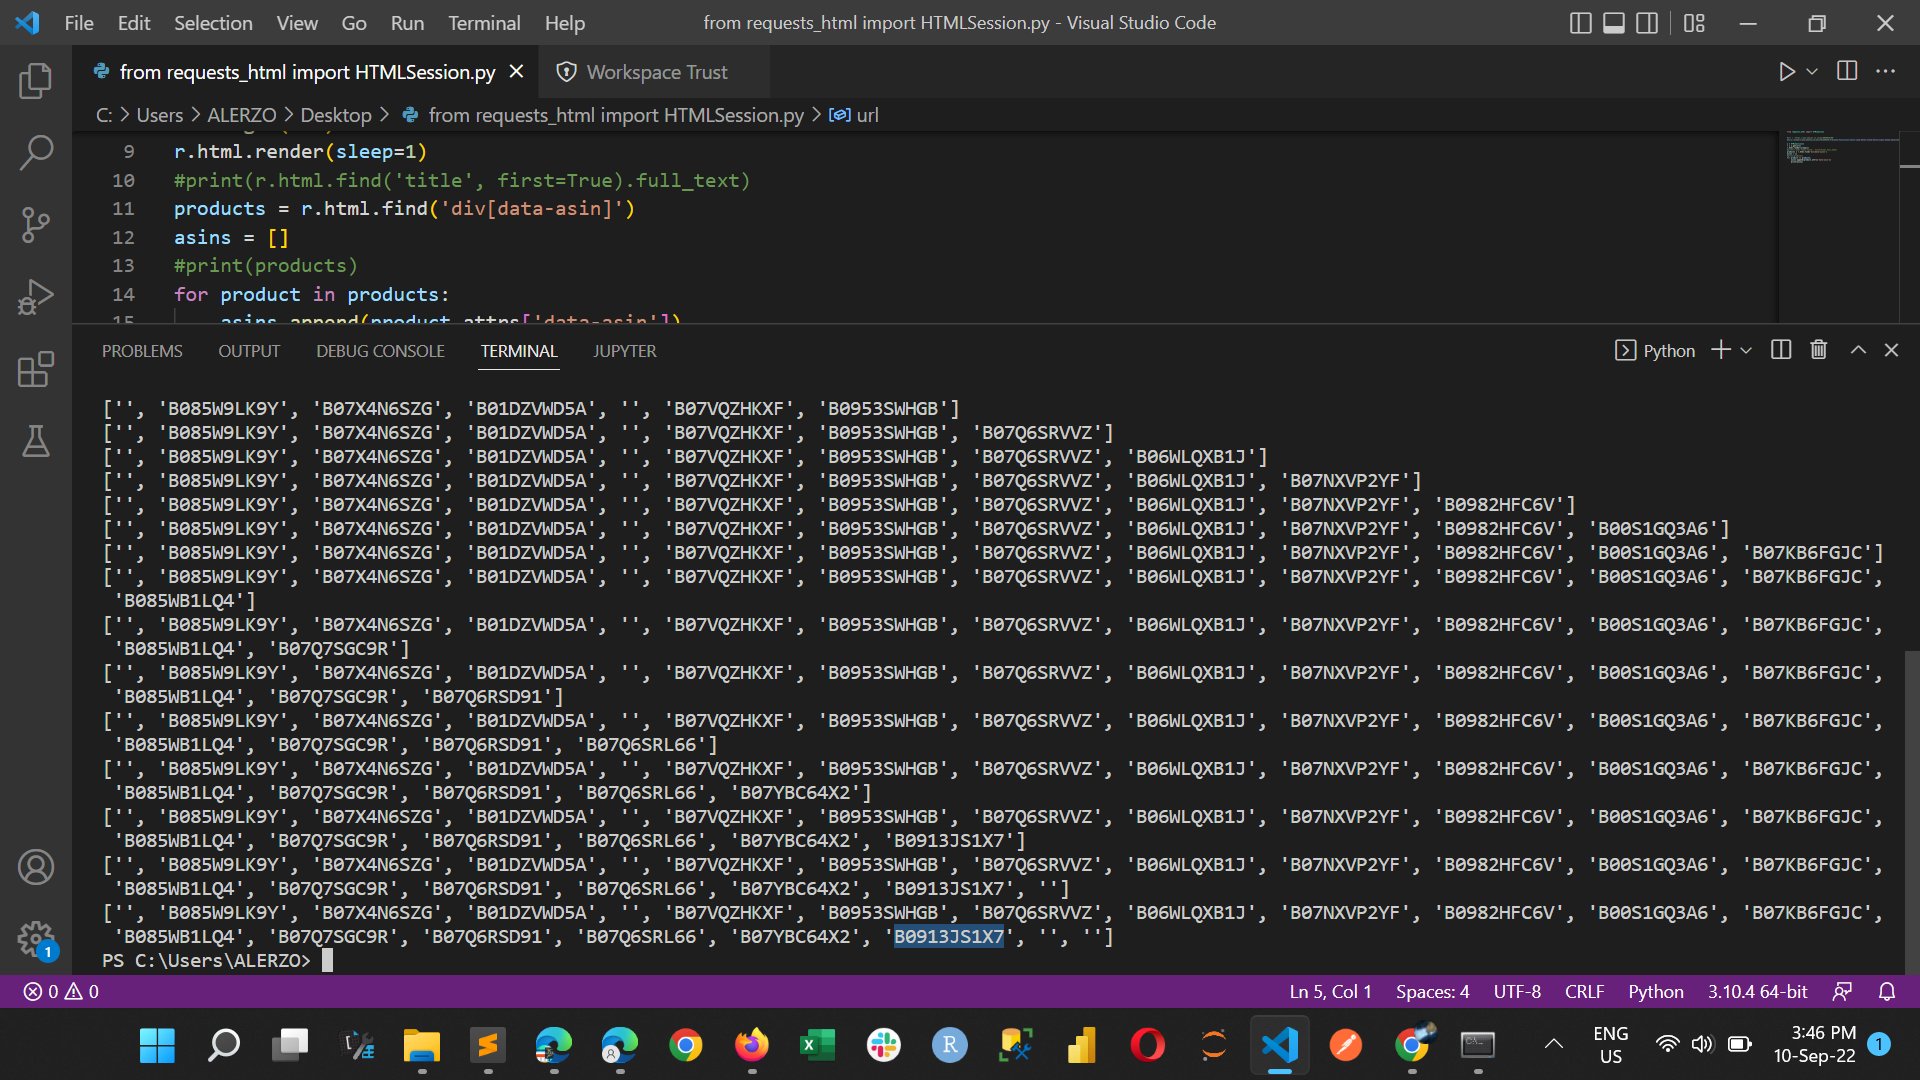Screen dimensions: 1920x1080
Task: Create a new terminal with the plus icon
Action: click(1719, 350)
